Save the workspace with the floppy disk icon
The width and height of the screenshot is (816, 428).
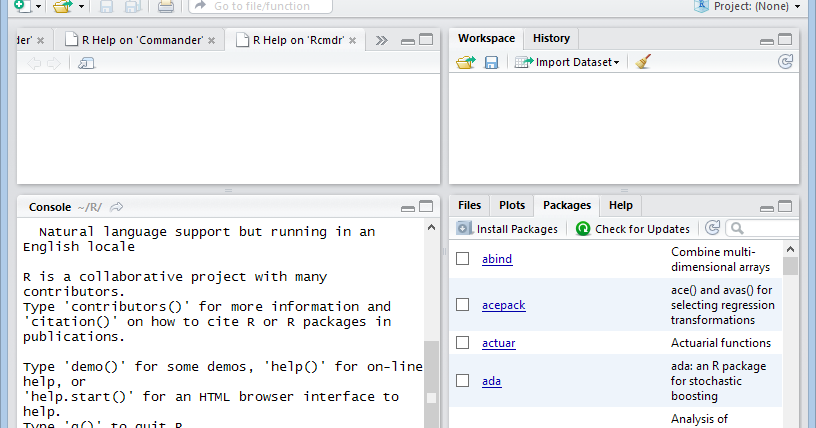pyautogui.click(x=491, y=62)
